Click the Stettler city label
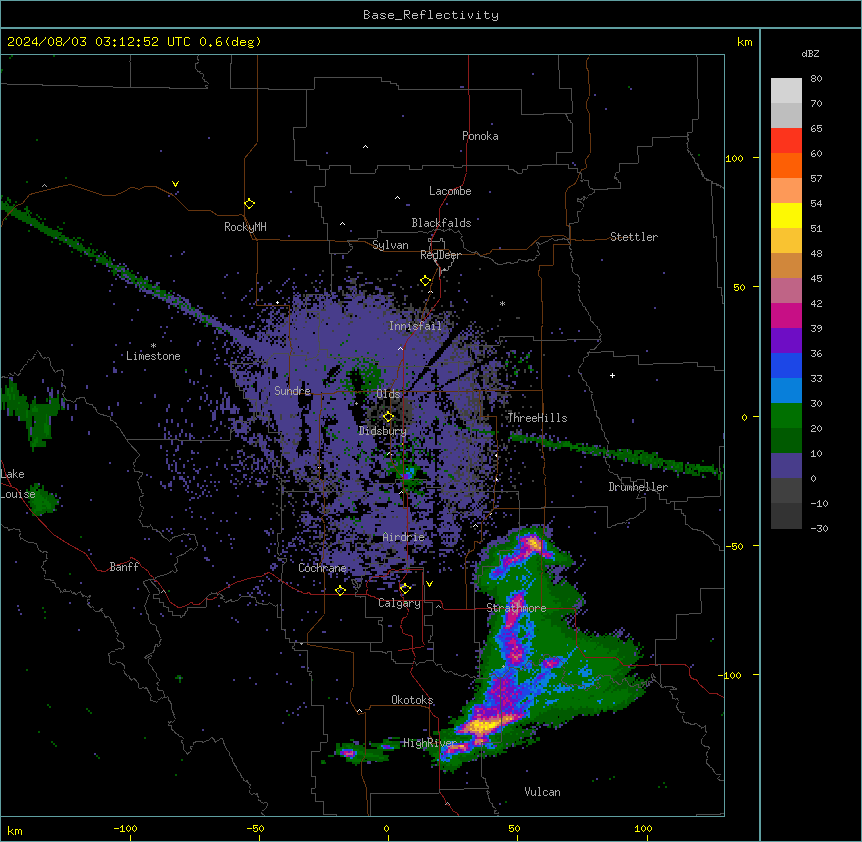 click(634, 237)
